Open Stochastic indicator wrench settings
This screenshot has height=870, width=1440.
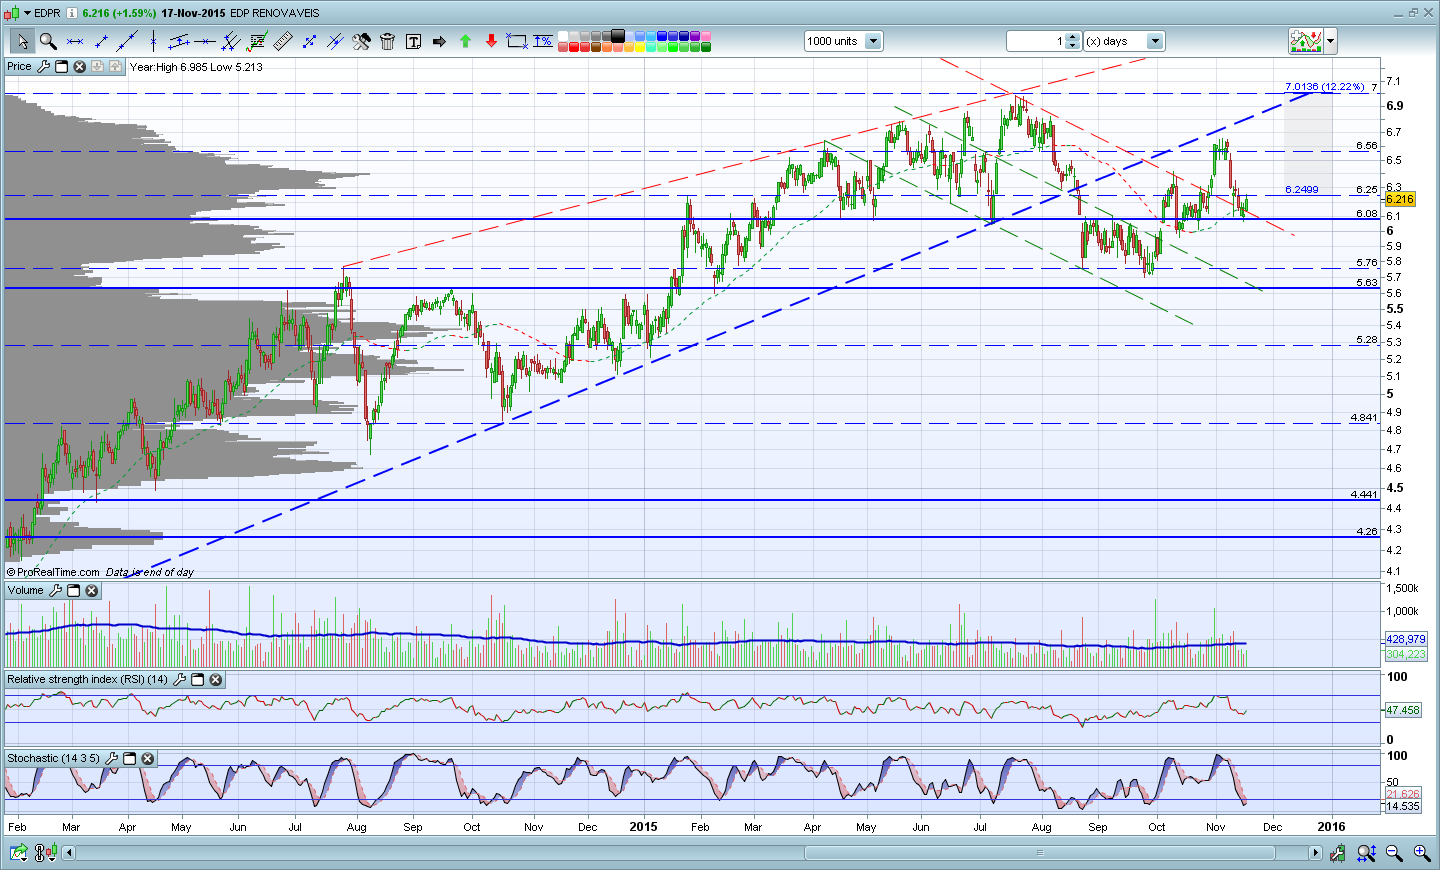[112, 759]
